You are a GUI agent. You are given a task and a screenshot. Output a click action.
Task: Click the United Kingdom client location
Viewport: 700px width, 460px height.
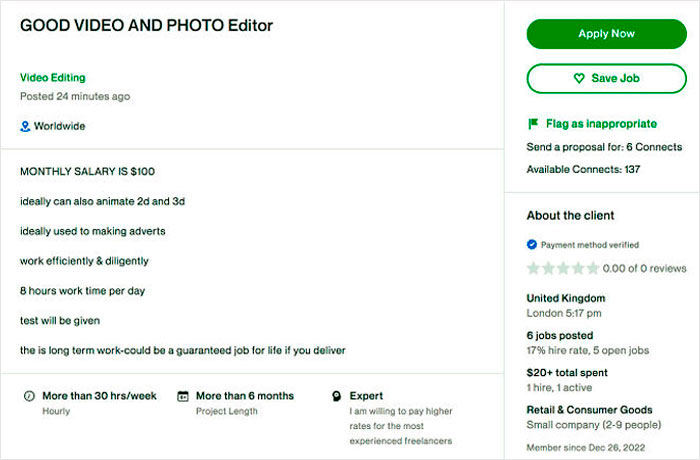click(566, 298)
